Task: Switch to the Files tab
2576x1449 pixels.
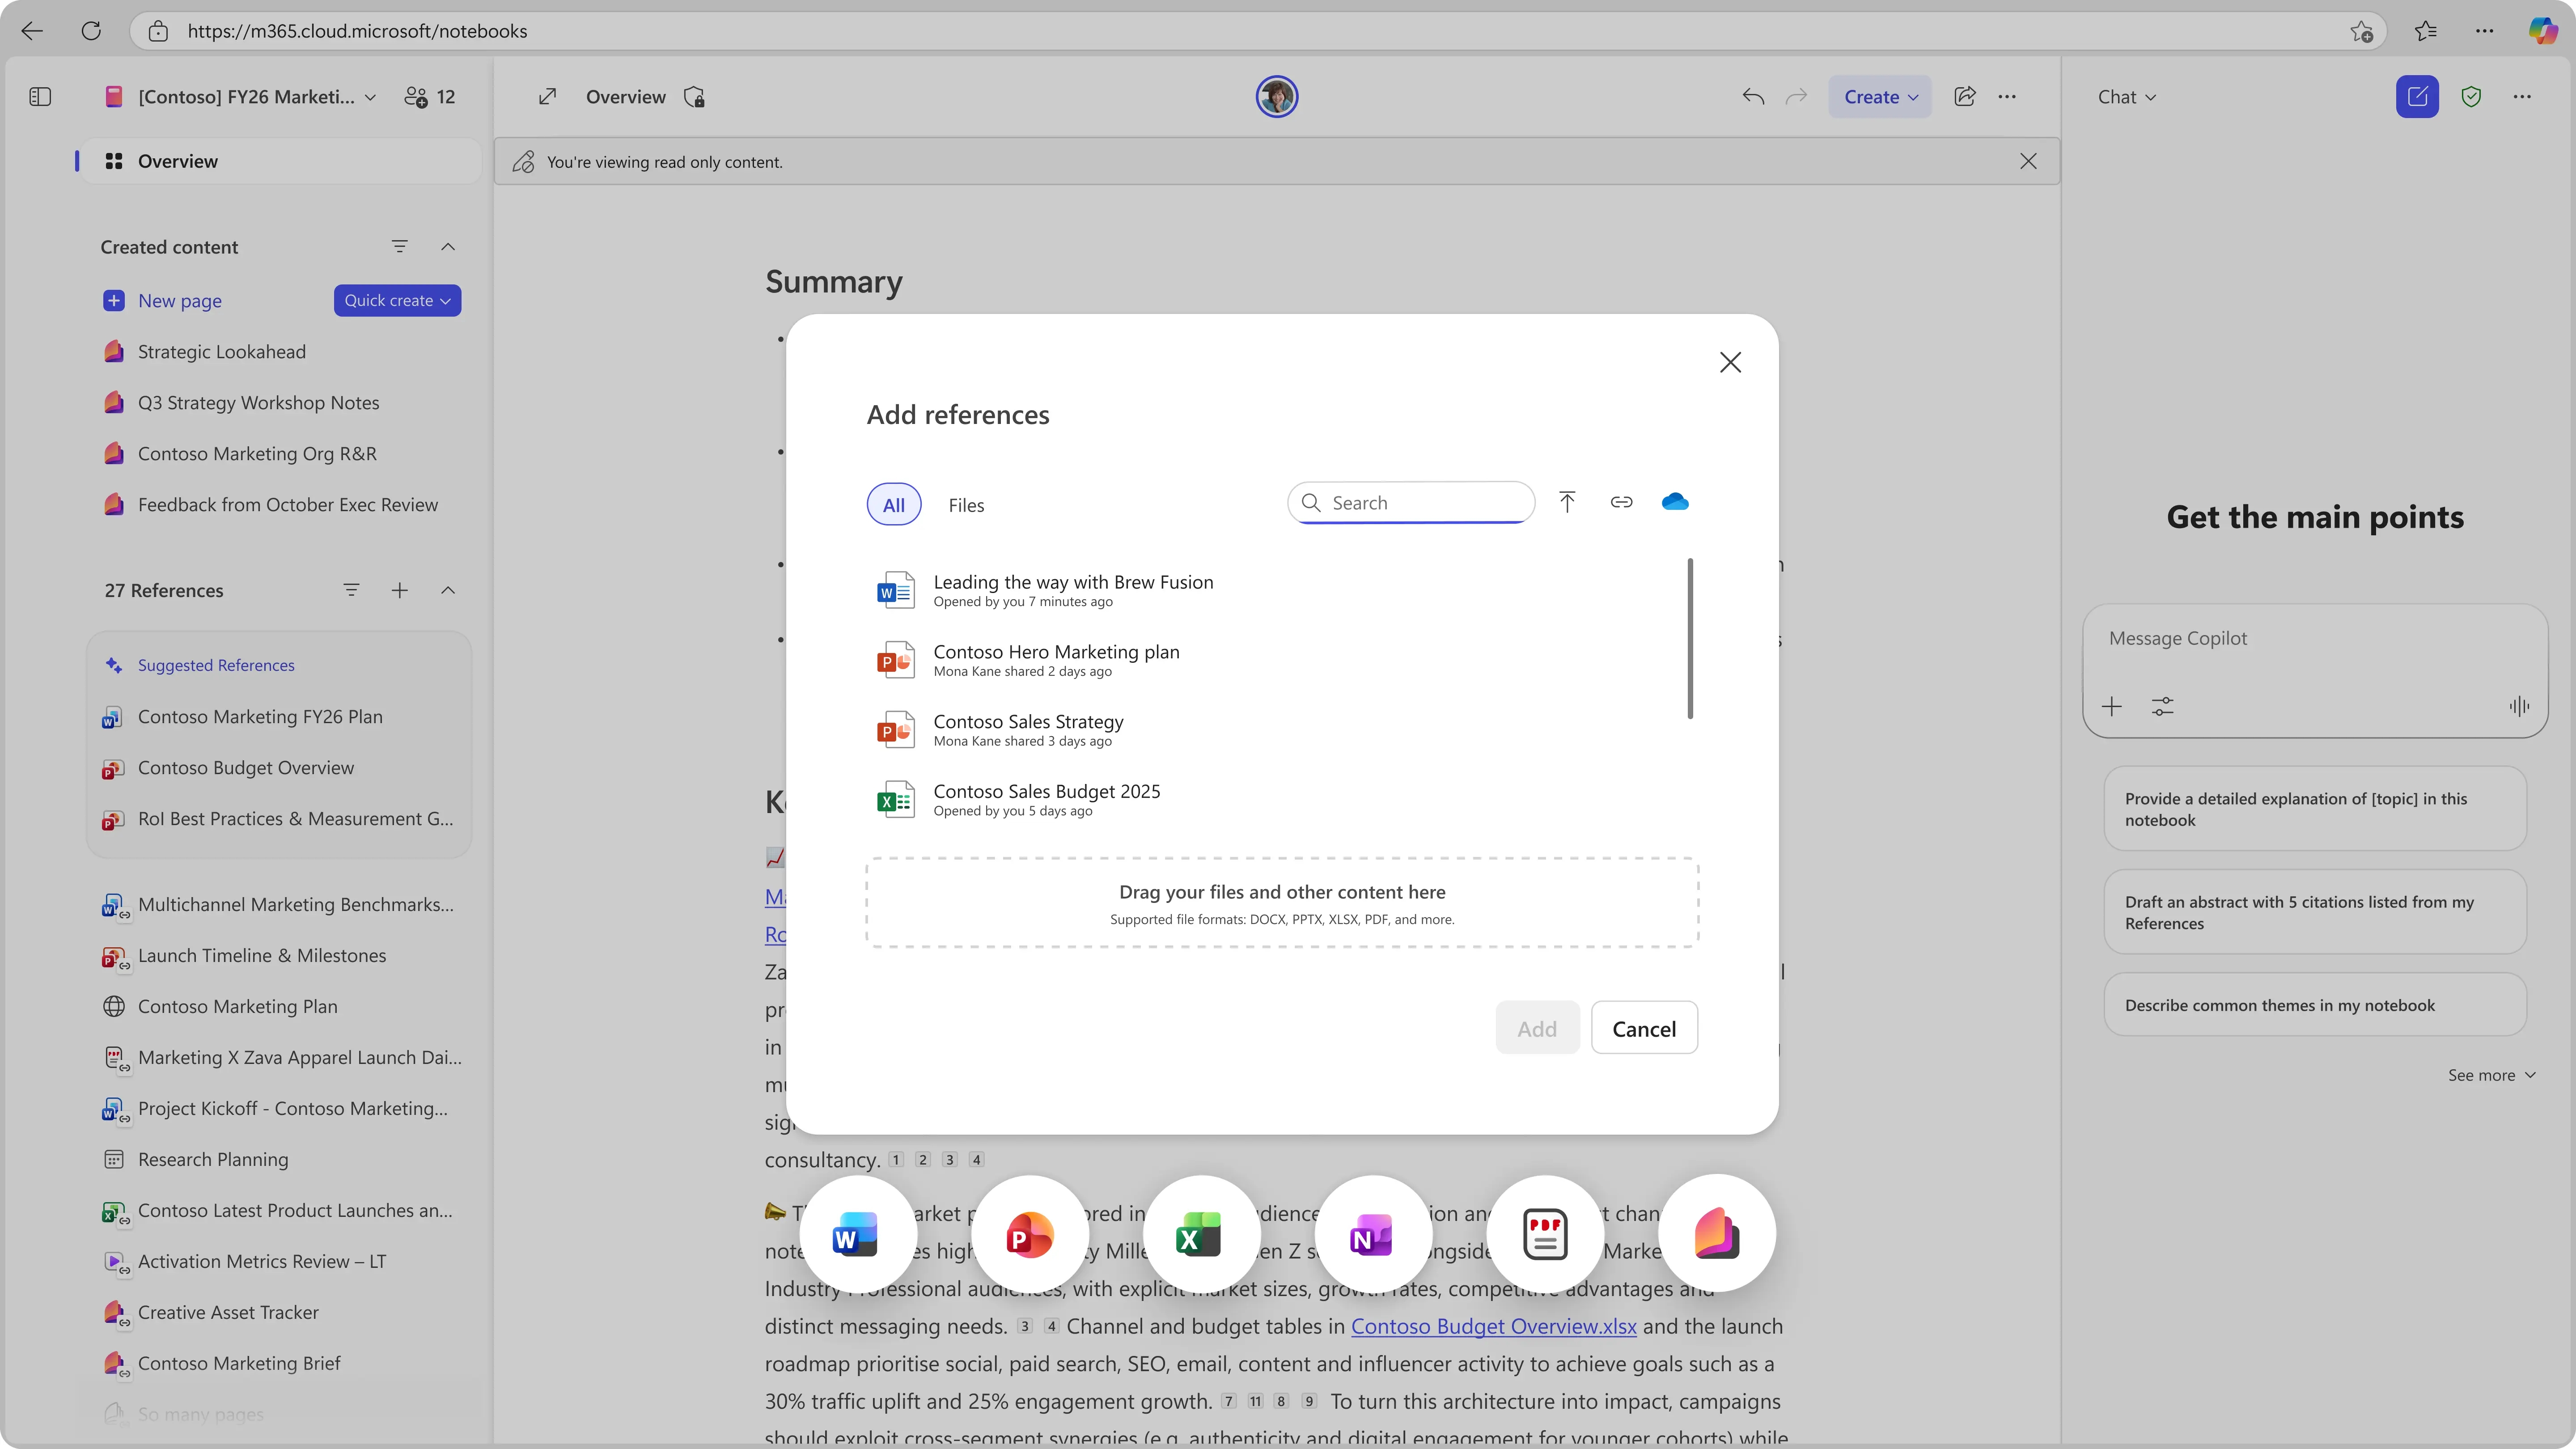Action: [965, 505]
